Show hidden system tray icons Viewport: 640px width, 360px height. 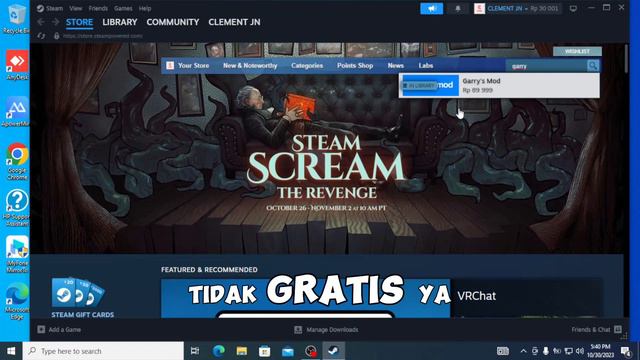523,351
